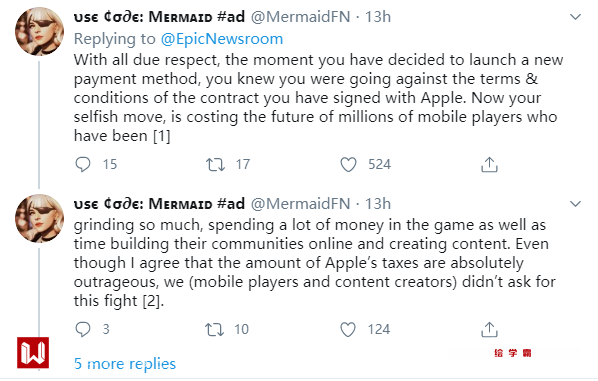Viewport: 598px width, 381px height.
Task: Click the red W watermark logo
Action: point(33,353)
